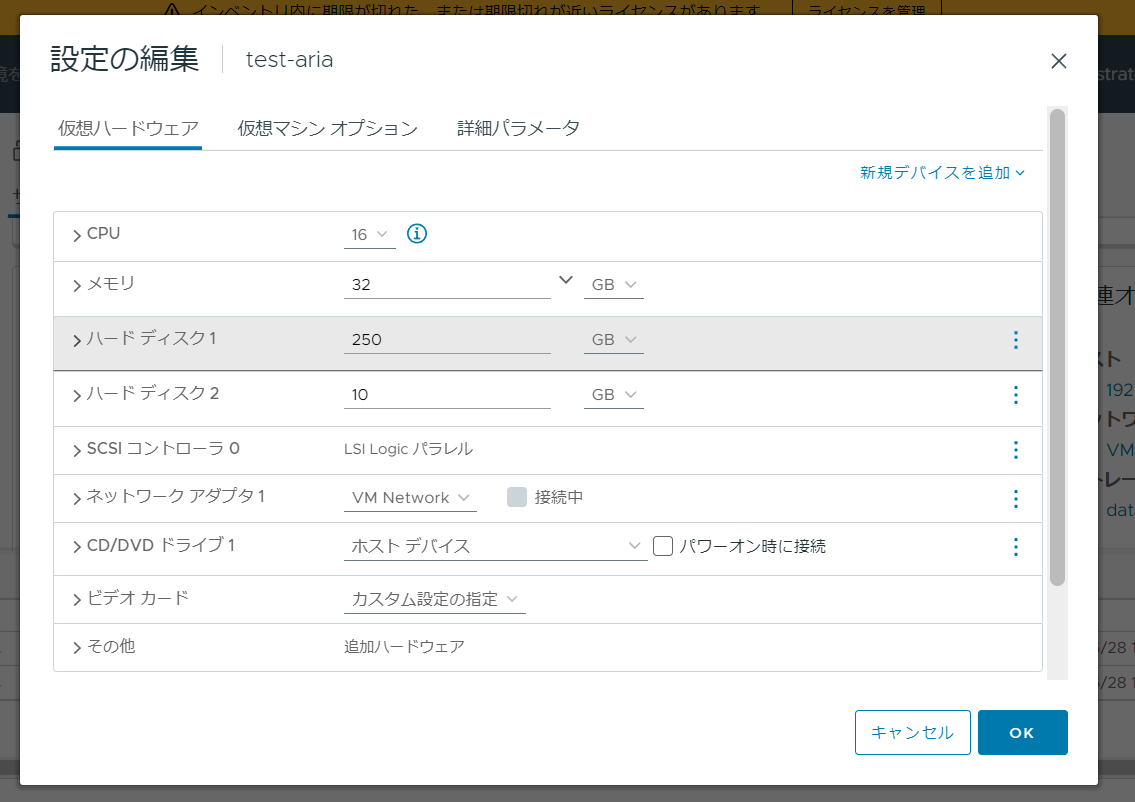Open 新規デバイスを追加 dropdown

(942, 173)
